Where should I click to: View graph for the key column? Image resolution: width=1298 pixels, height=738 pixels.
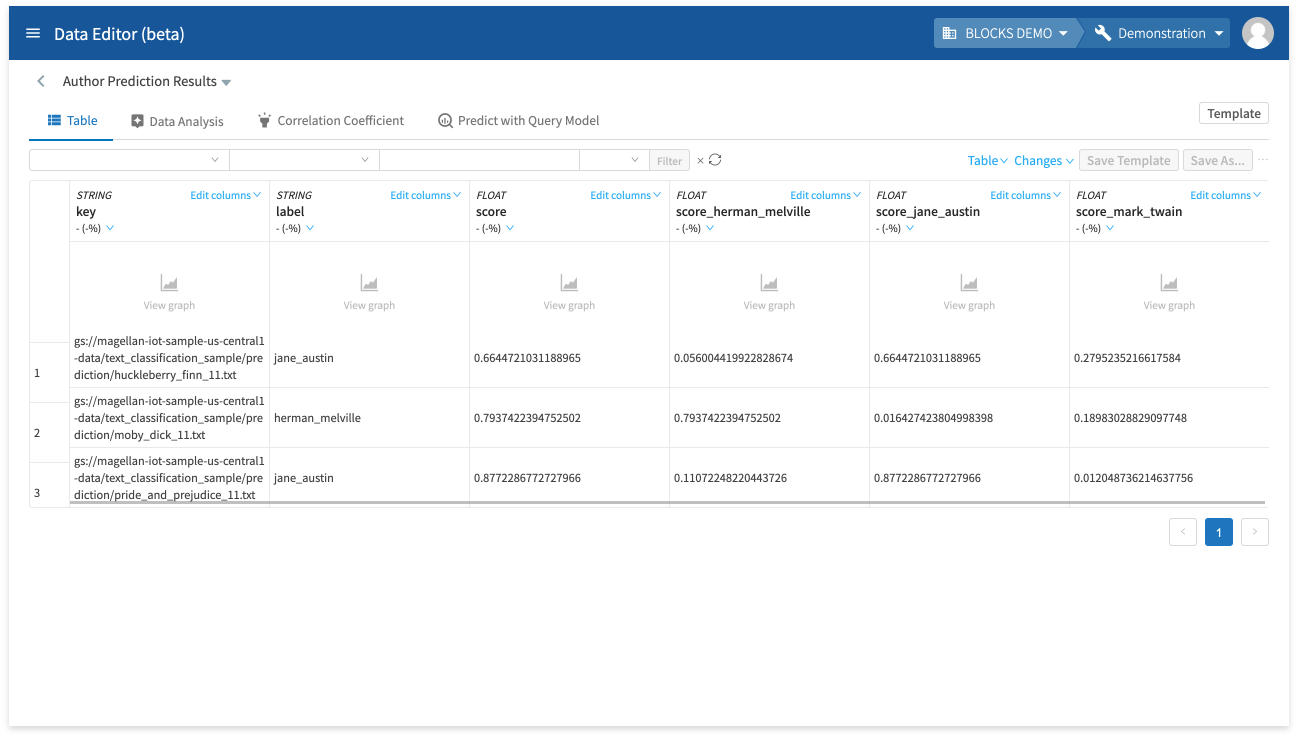[x=169, y=293]
